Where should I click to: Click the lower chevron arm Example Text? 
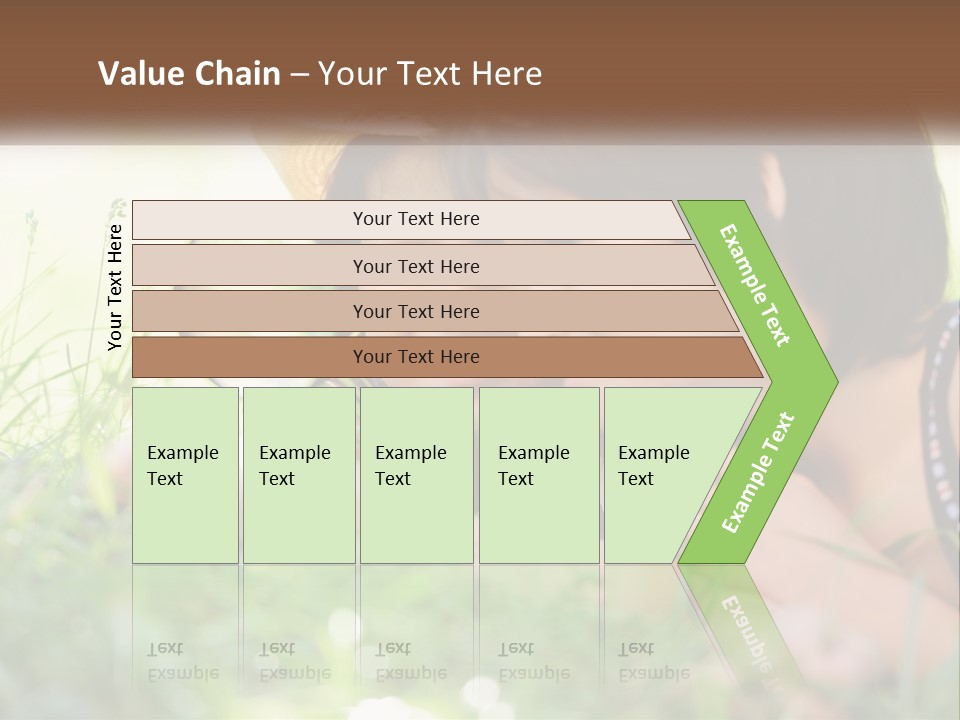click(x=758, y=473)
